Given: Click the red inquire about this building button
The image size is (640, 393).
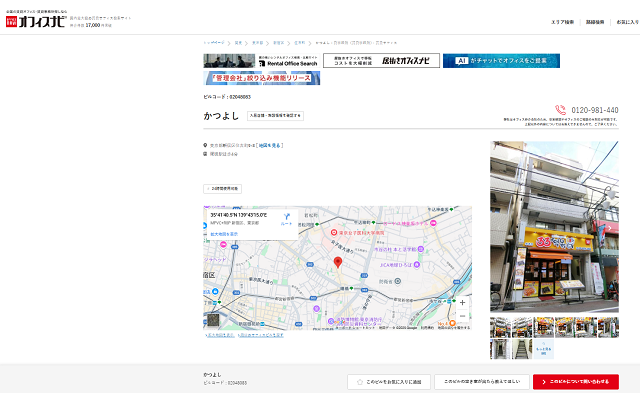Looking at the screenshot, I should tap(576, 382).
